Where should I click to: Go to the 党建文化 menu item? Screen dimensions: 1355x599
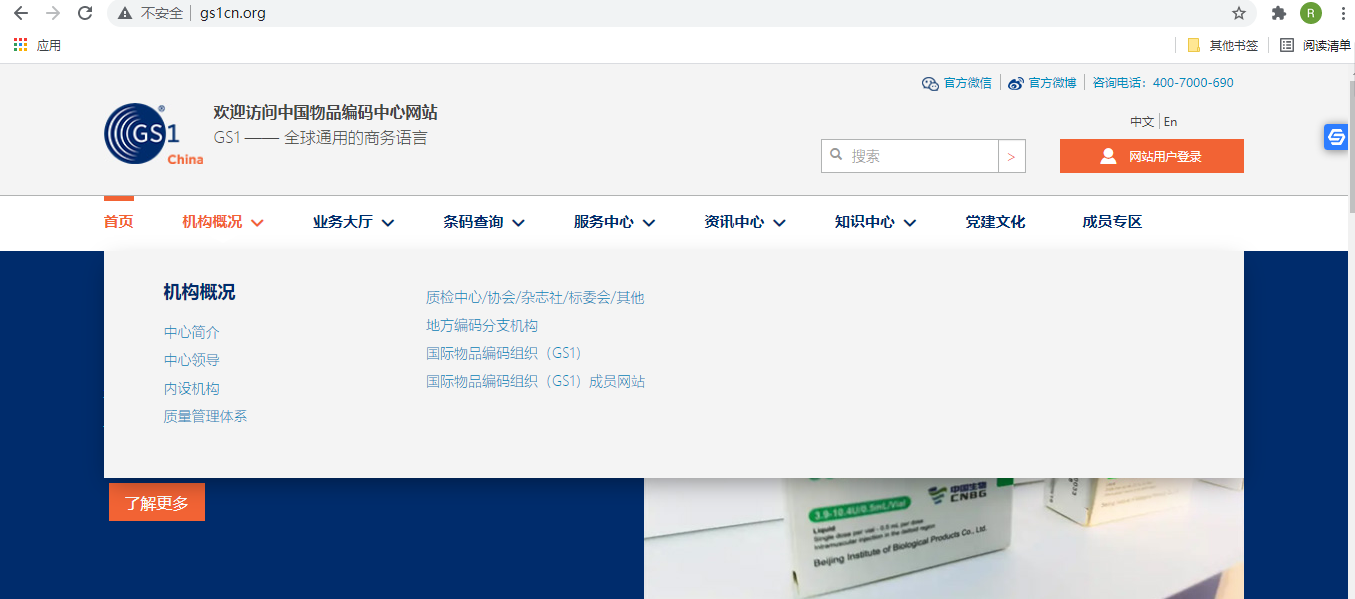pyautogui.click(x=995, y=222)
